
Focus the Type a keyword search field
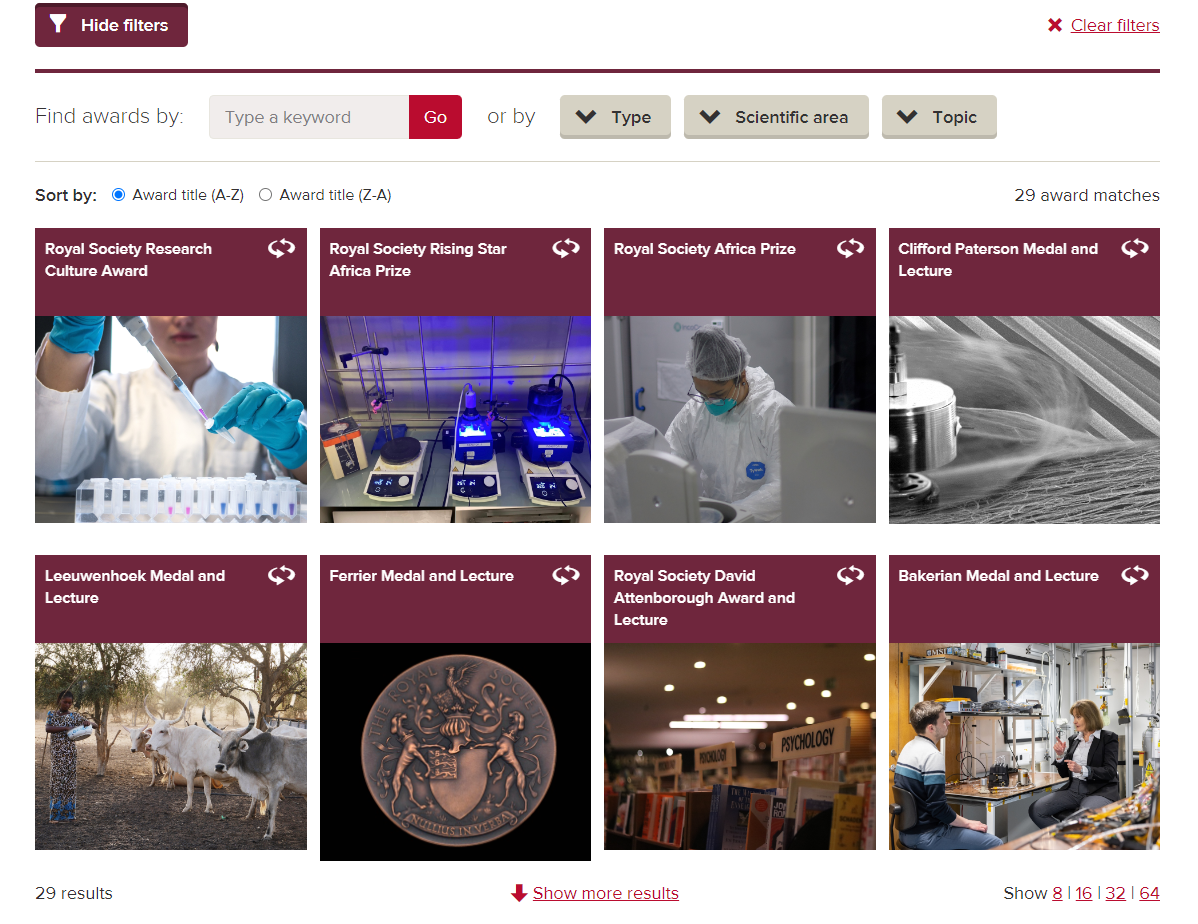point(309,117)
